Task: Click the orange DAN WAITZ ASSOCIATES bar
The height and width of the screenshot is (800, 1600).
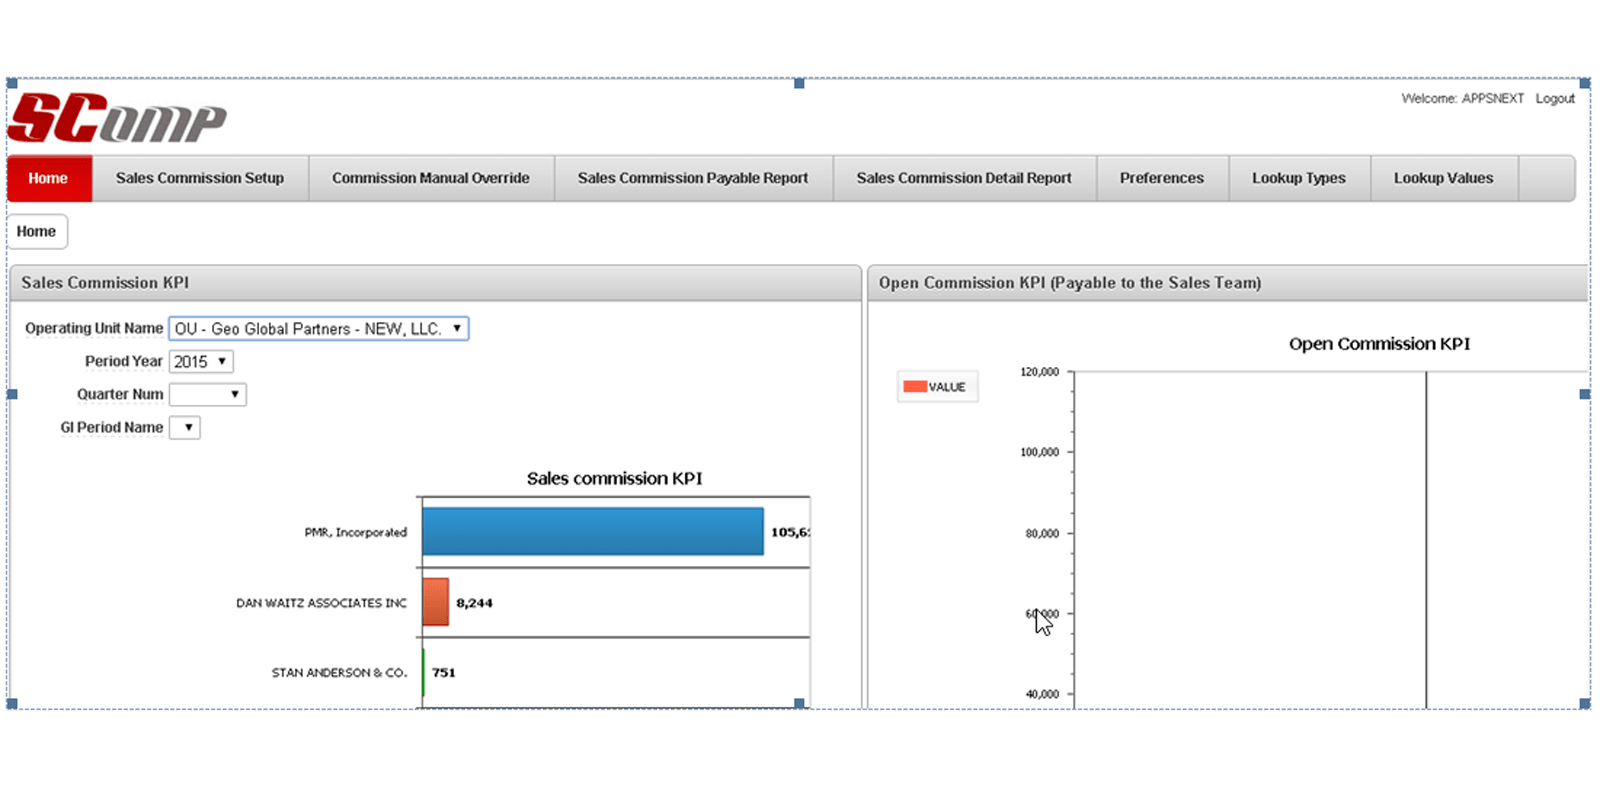Action: pos(435,602)
